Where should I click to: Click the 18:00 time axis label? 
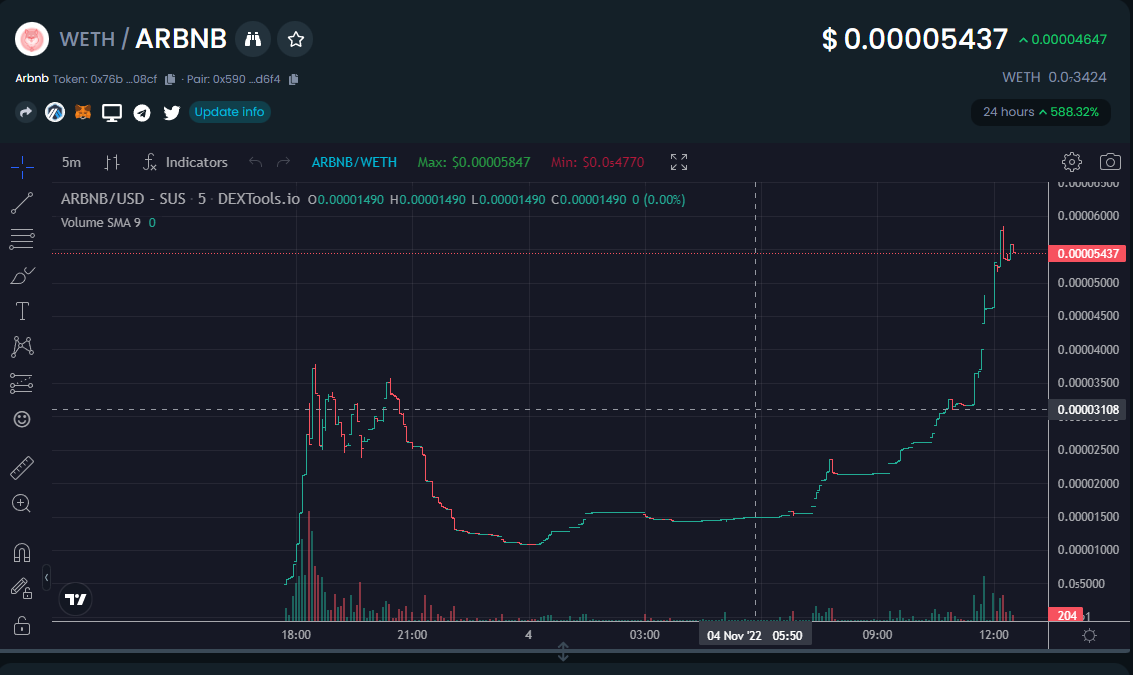(x=296, y=635)
